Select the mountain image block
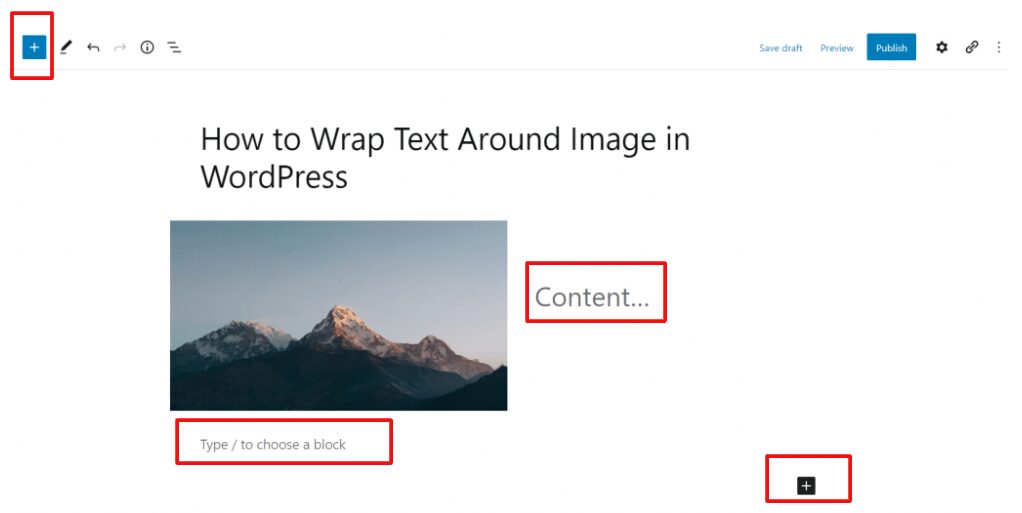The height and width of the screenshot is (513, 1022). coord(338,315)
